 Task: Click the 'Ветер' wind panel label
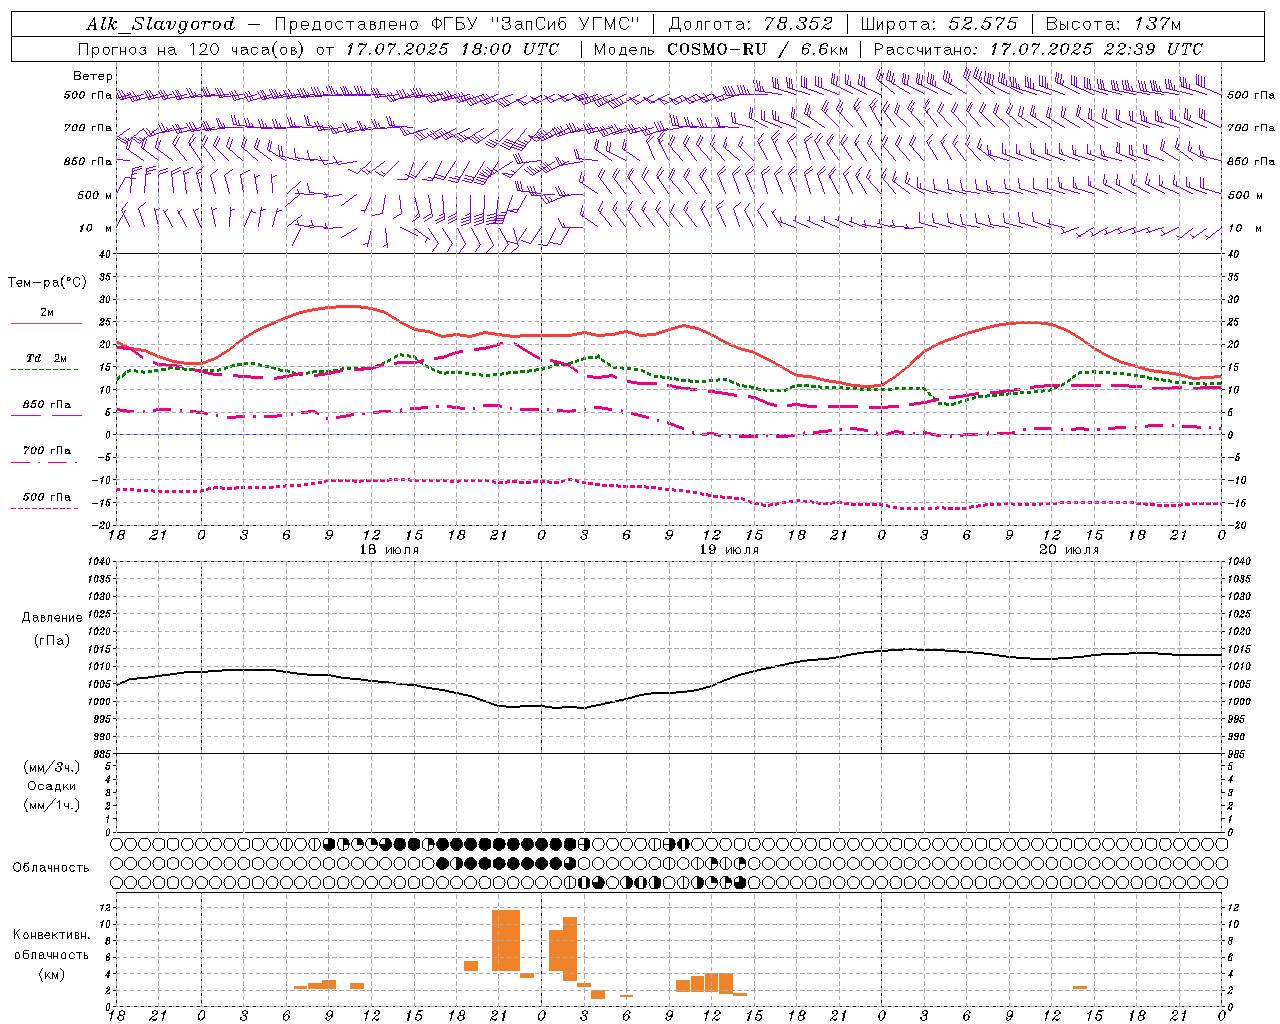coord(93,76)
